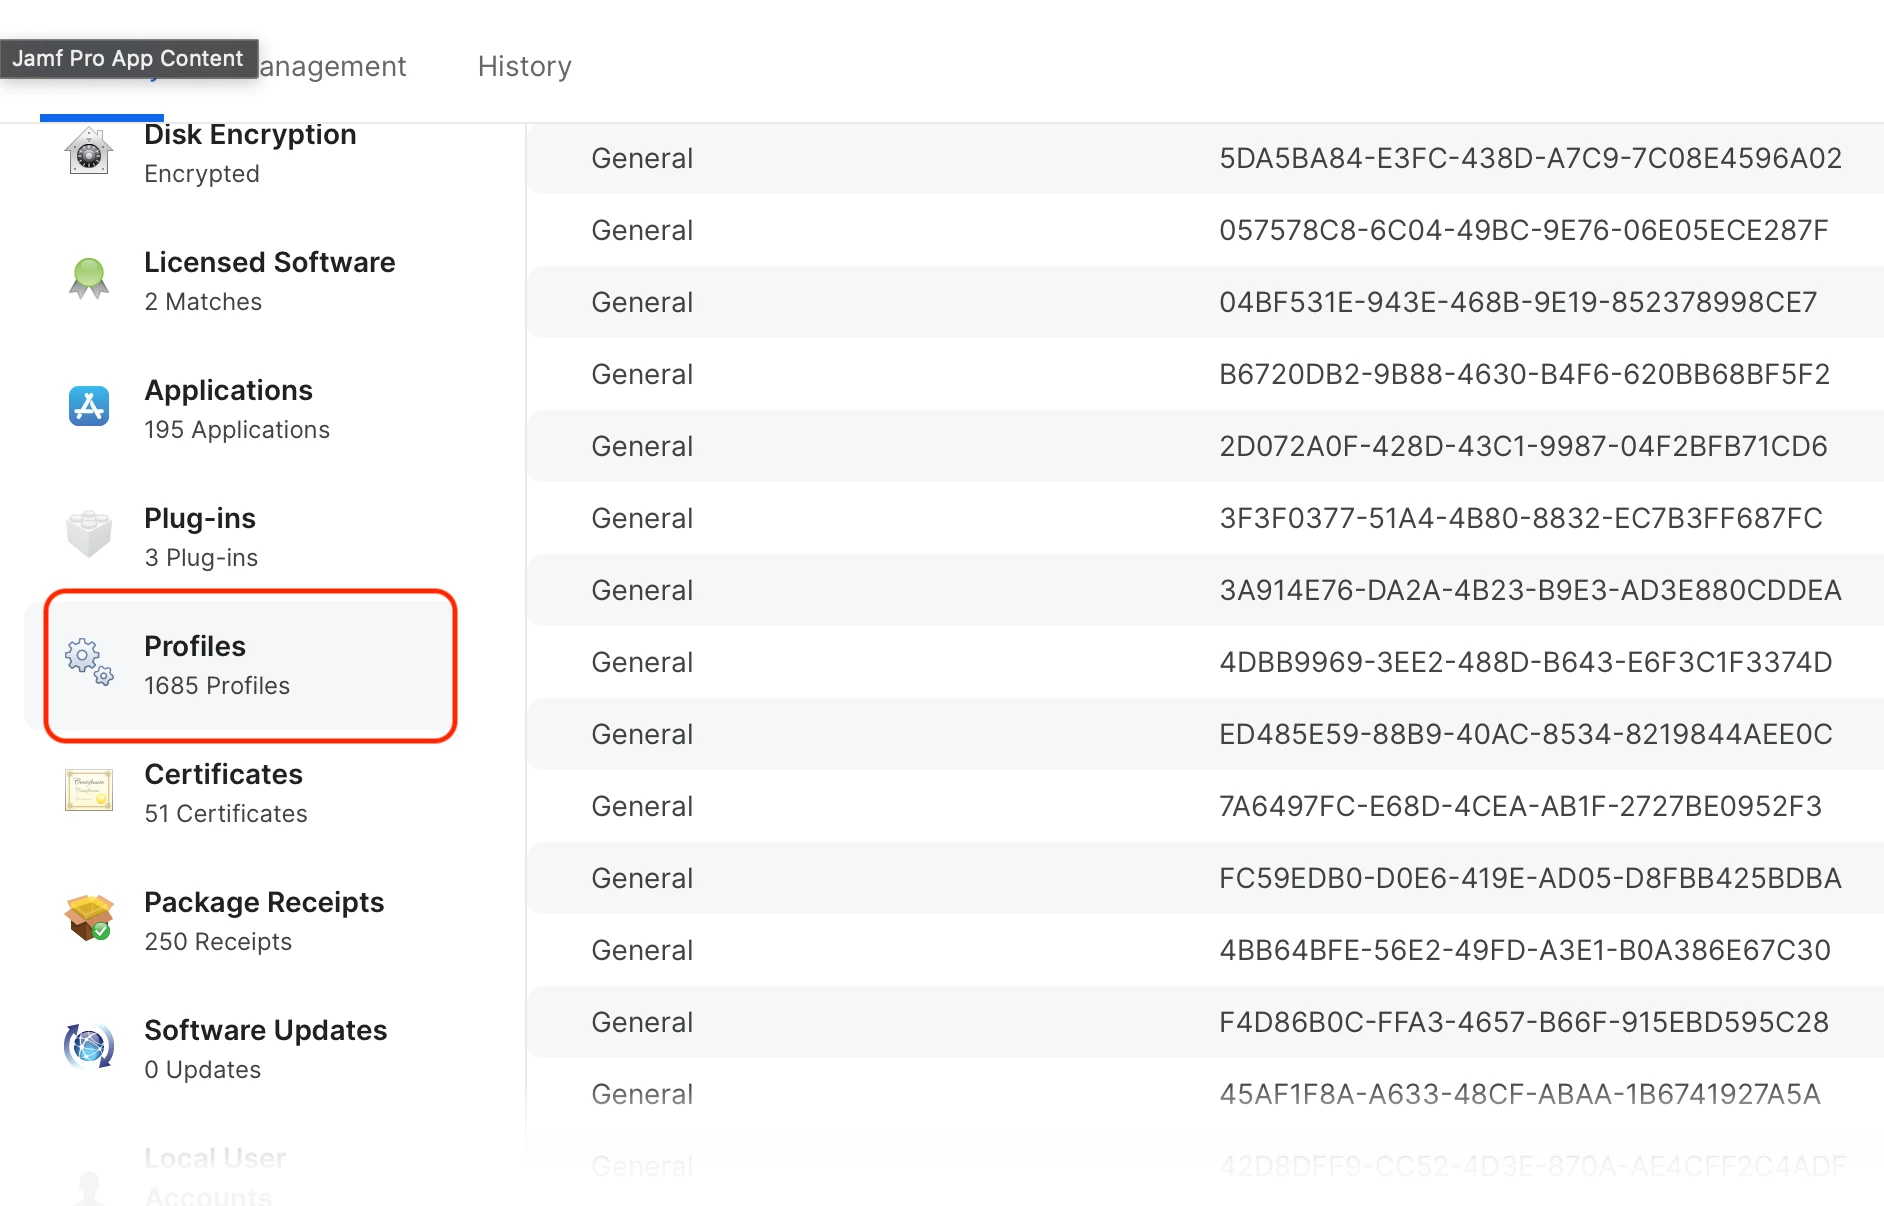Open Disk Encryption section in sidebar
The width and height of the screenshot is (1884, 1206).
pyautogui.click(x=250, y=134)
